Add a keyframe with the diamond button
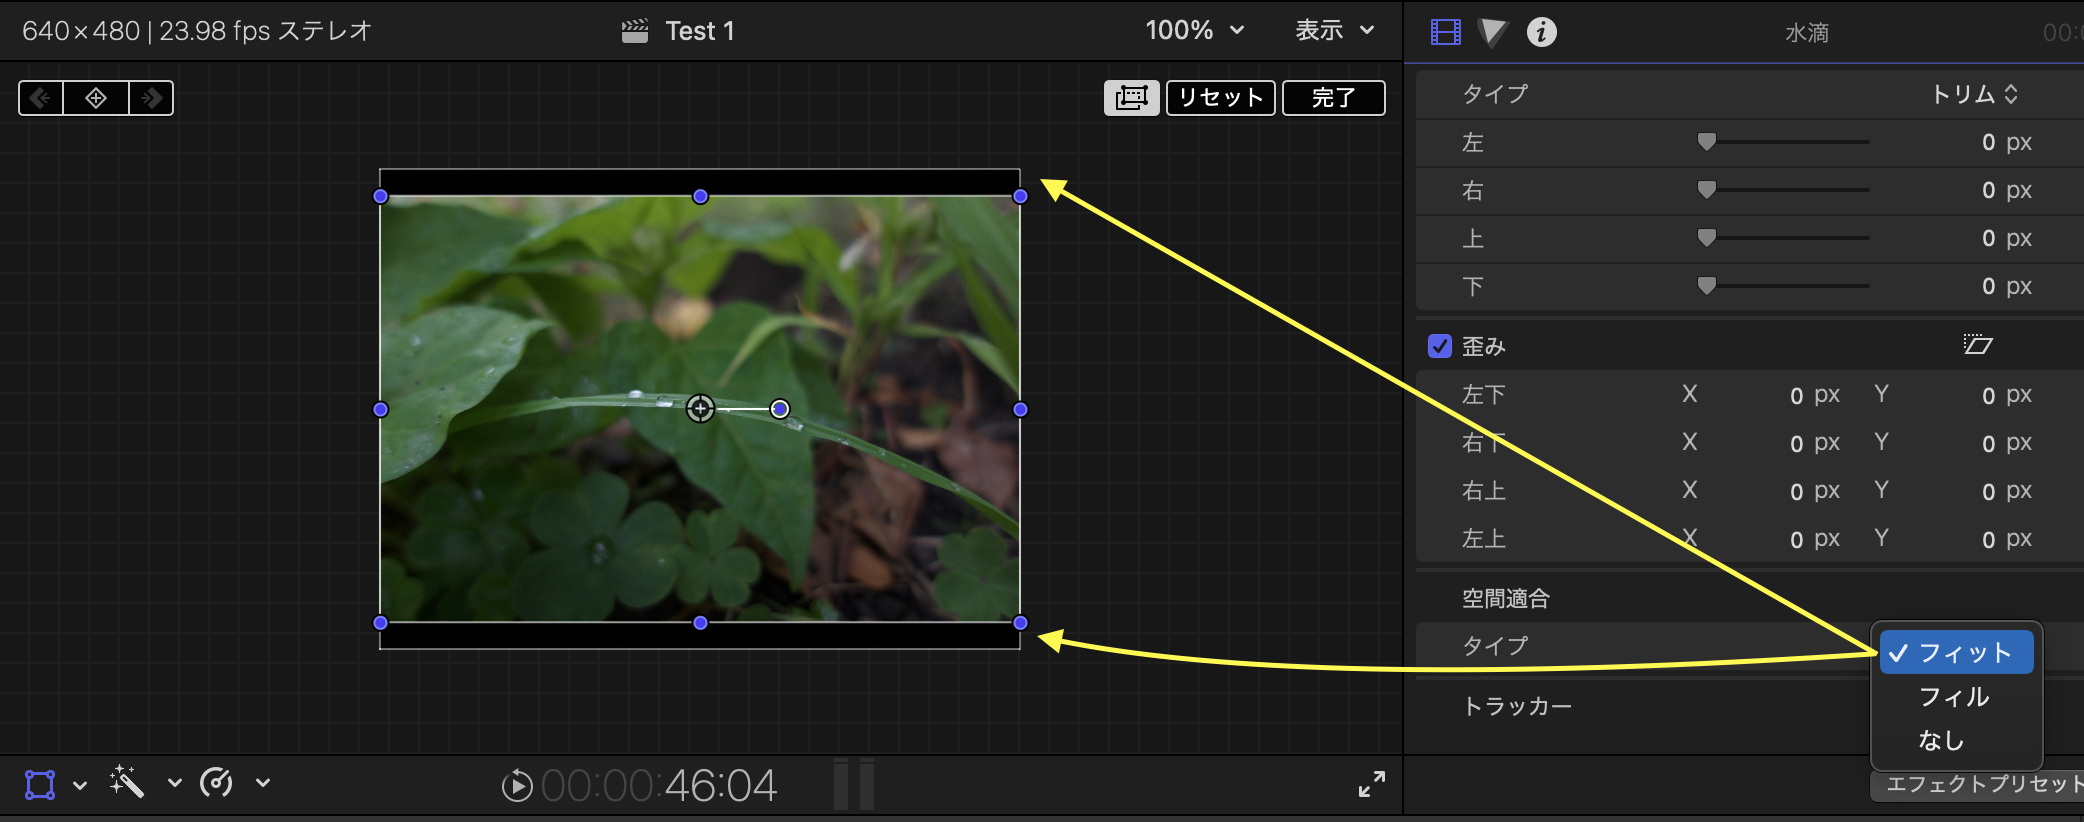Viewport: 2084px width, 822px height. pyautogui.click(x=96, y=98)
